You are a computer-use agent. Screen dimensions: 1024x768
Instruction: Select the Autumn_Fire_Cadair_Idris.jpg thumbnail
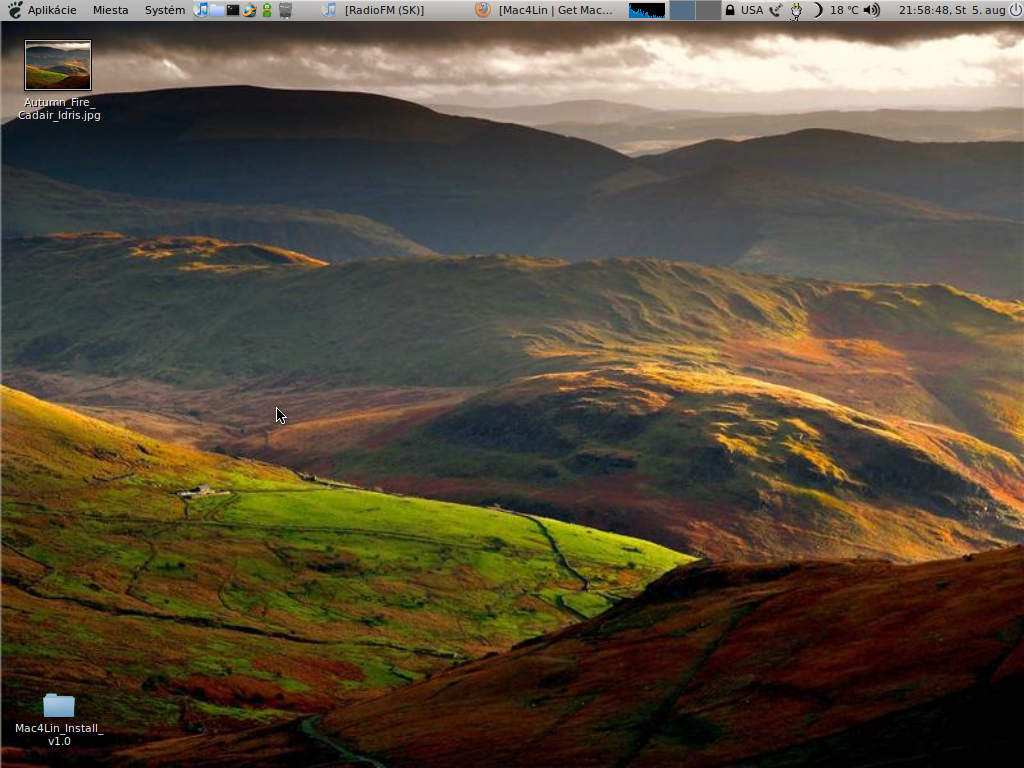pos(58,65)
